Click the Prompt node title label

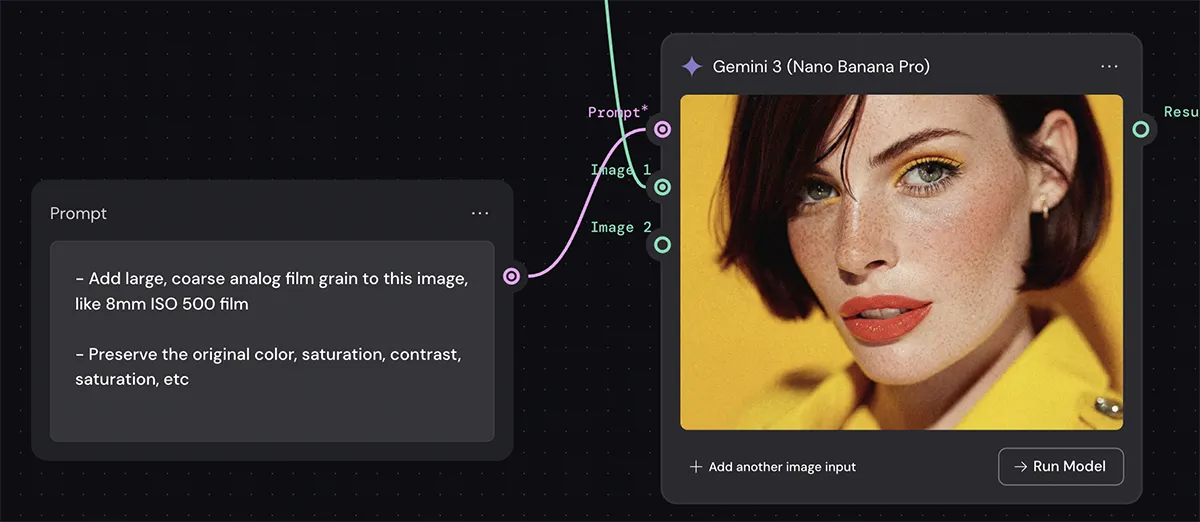coord(78,213)
